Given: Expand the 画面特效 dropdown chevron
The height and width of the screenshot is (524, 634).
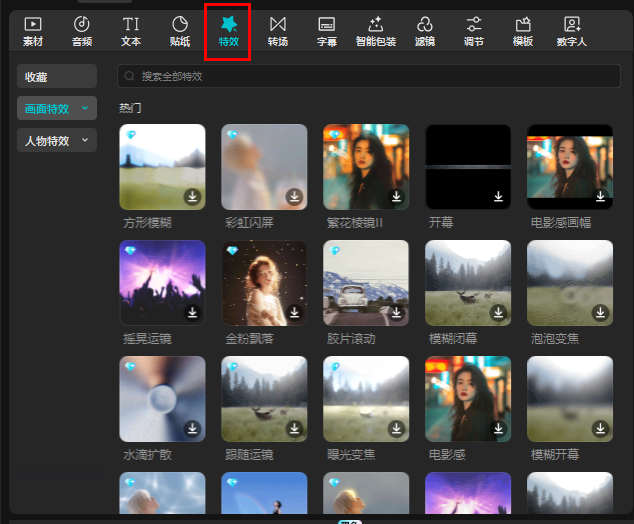Looking at the screenshot, I should coord(85,108).
